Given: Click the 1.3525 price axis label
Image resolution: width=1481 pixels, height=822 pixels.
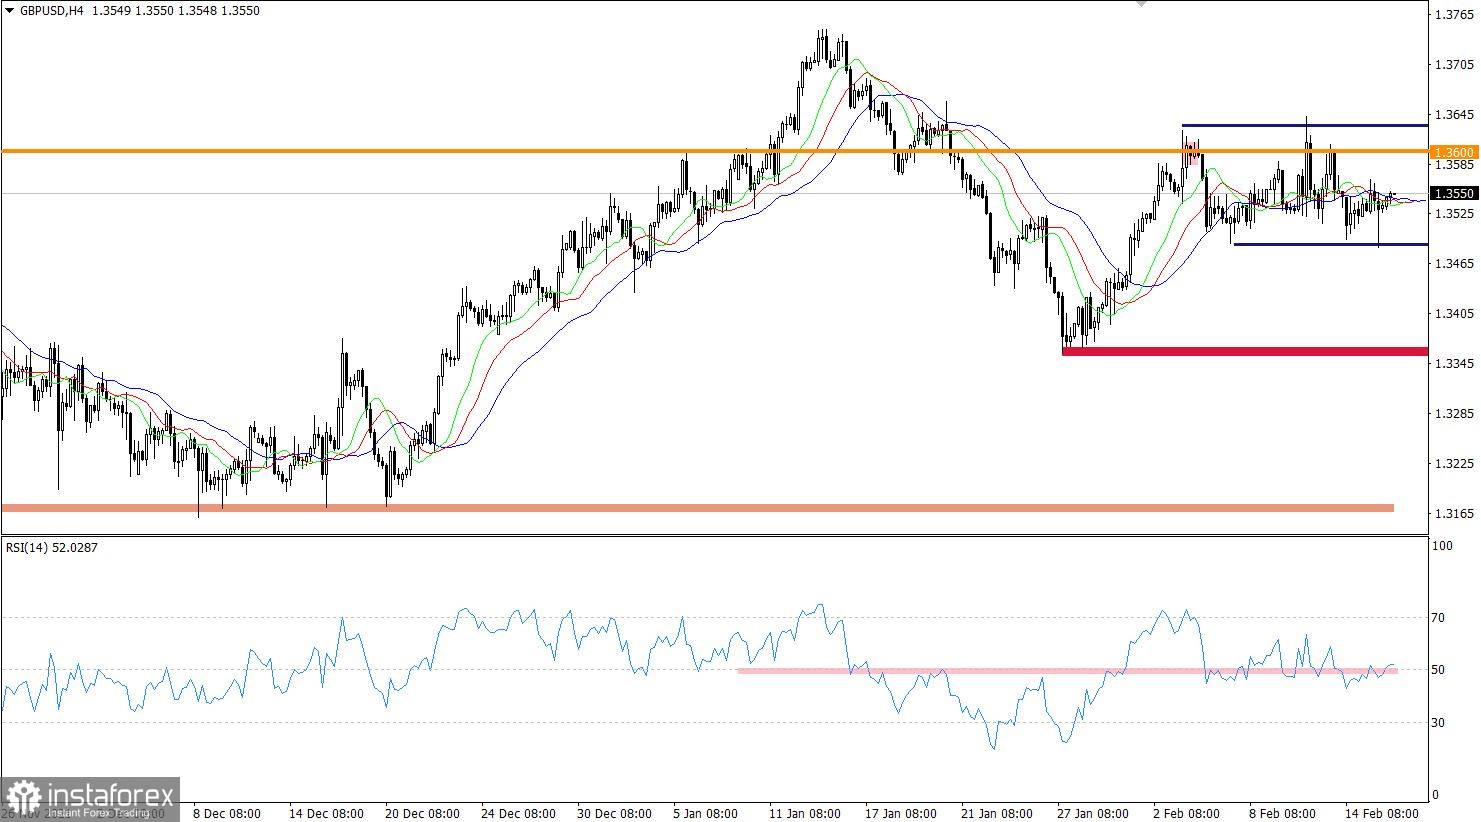Looking at the screenshot, I should (1453, 213).
